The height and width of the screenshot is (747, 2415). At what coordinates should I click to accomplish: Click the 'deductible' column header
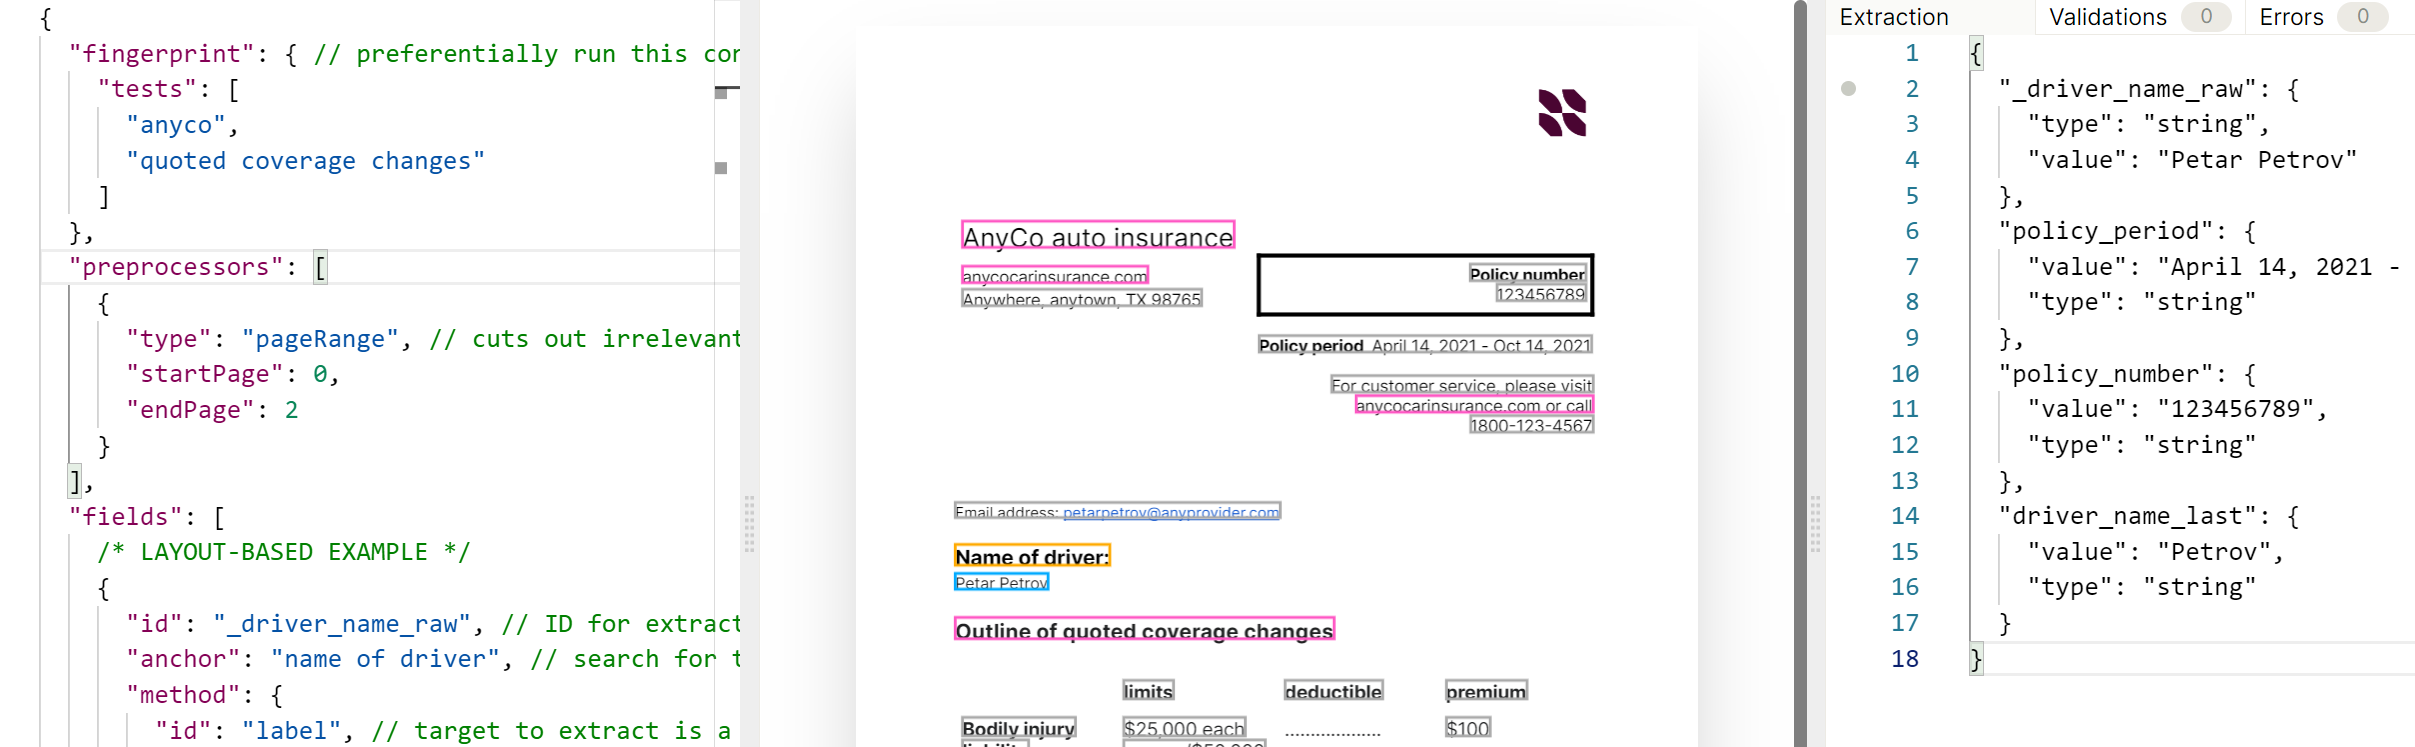click(x=1333, y=691)
